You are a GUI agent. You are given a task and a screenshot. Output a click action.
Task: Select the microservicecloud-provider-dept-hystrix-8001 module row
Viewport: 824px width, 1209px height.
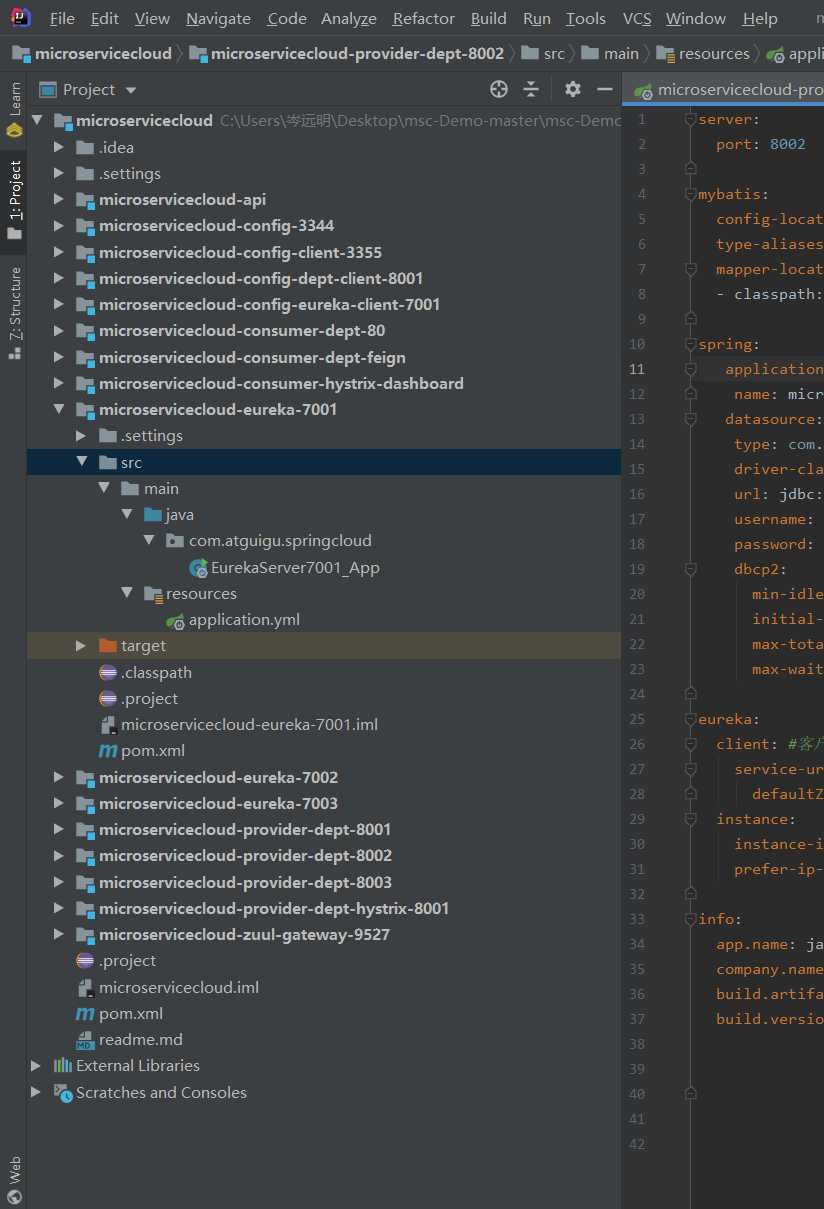(x=324, y=909)
